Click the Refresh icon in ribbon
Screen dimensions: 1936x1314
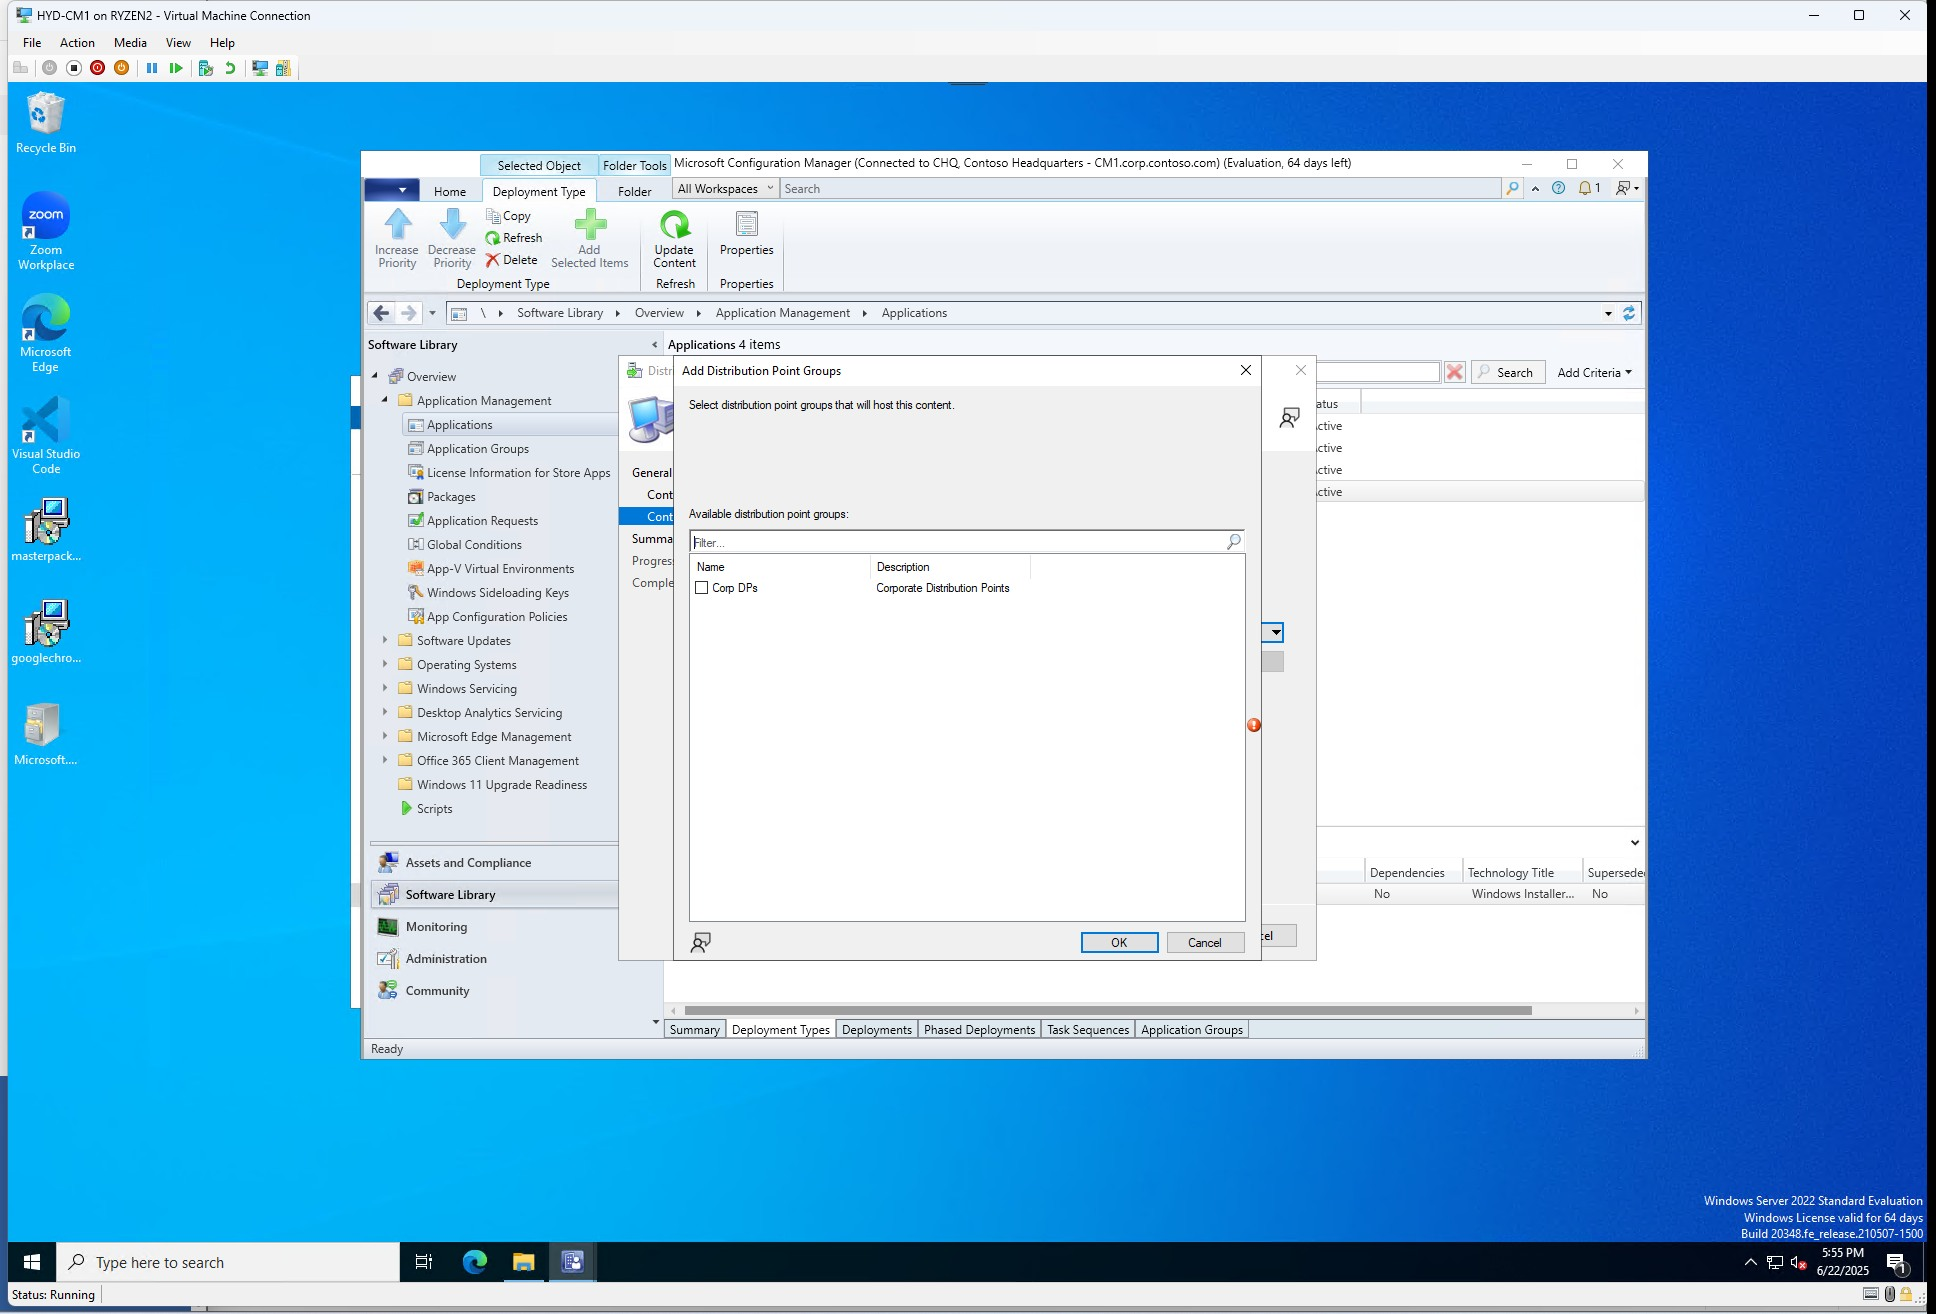point(492,238)
